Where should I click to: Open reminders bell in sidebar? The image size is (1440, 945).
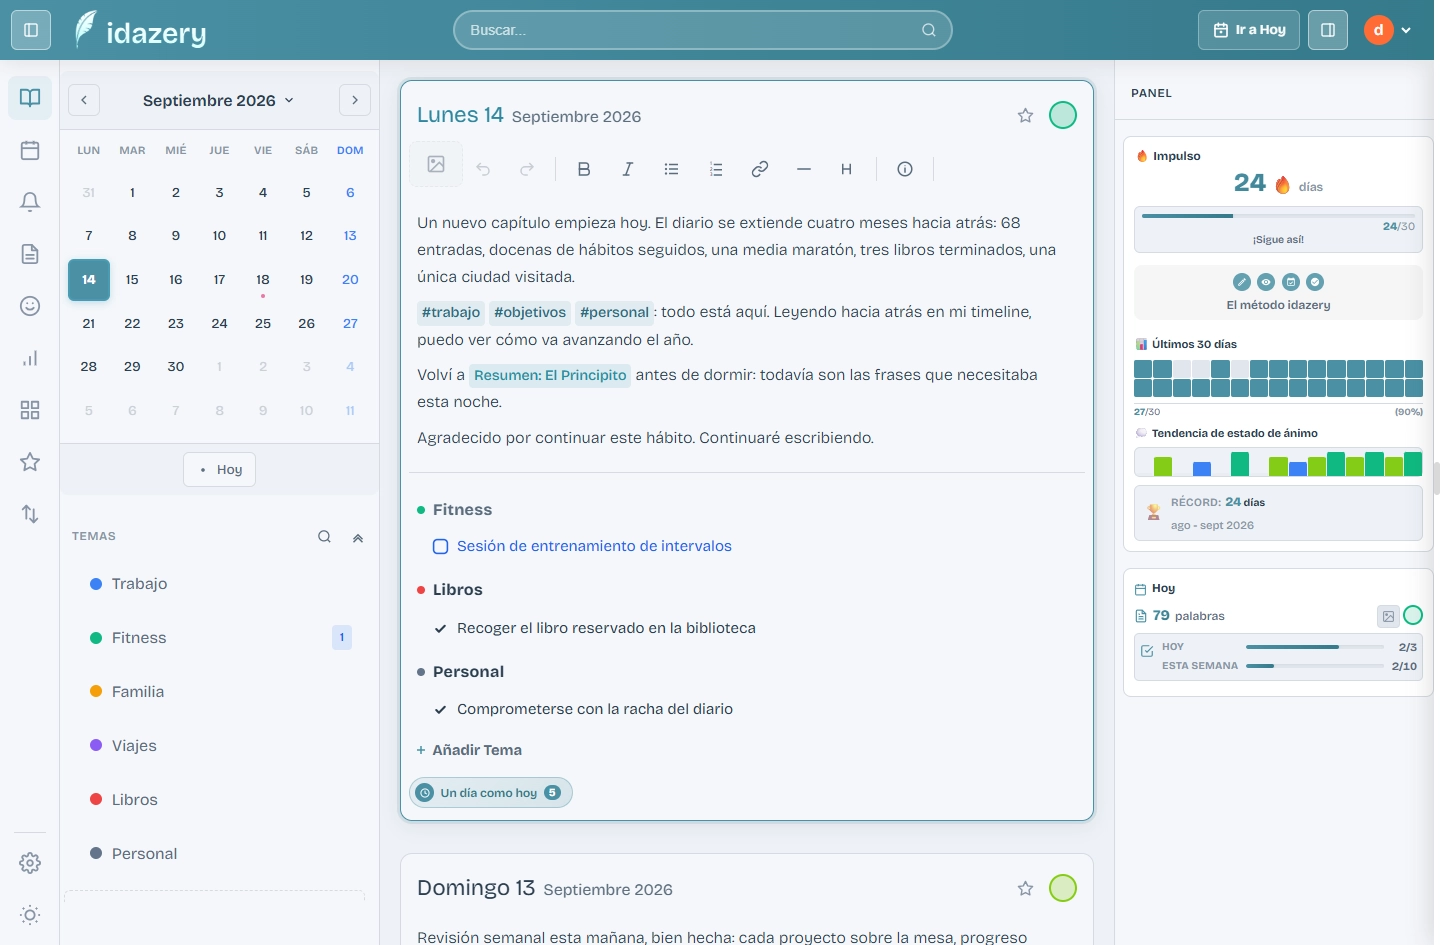coord(30,202)
